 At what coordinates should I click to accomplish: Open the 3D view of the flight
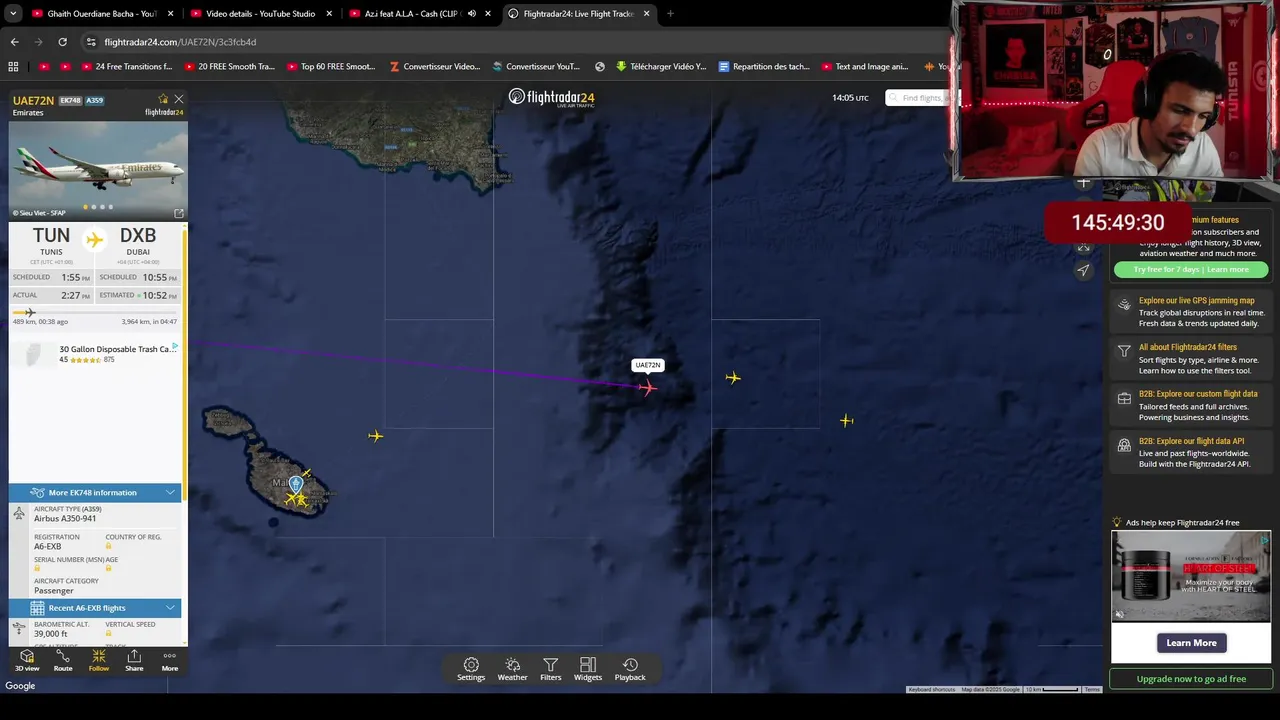27,660
